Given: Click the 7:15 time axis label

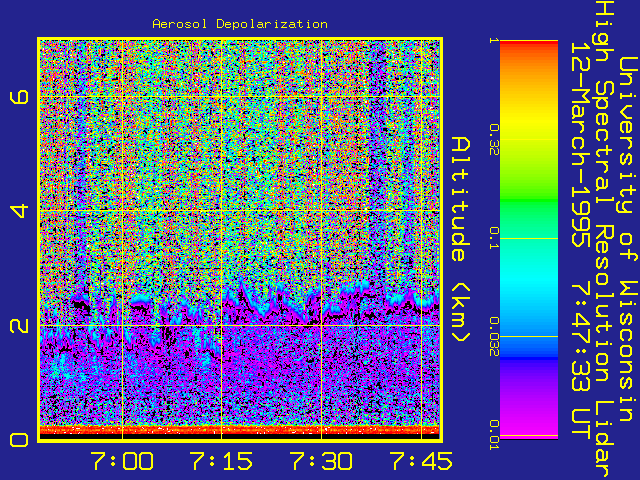Looking at the screenshot, I should (221, 461).
